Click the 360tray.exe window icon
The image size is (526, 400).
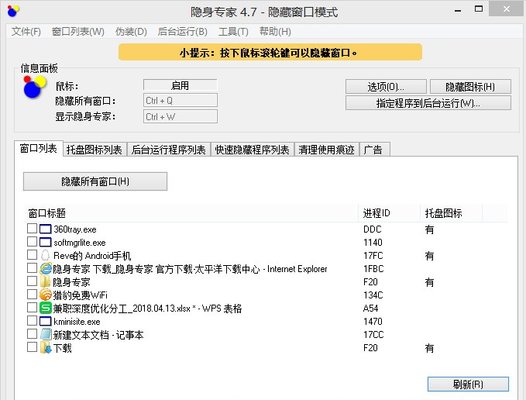tap(45, 229)
